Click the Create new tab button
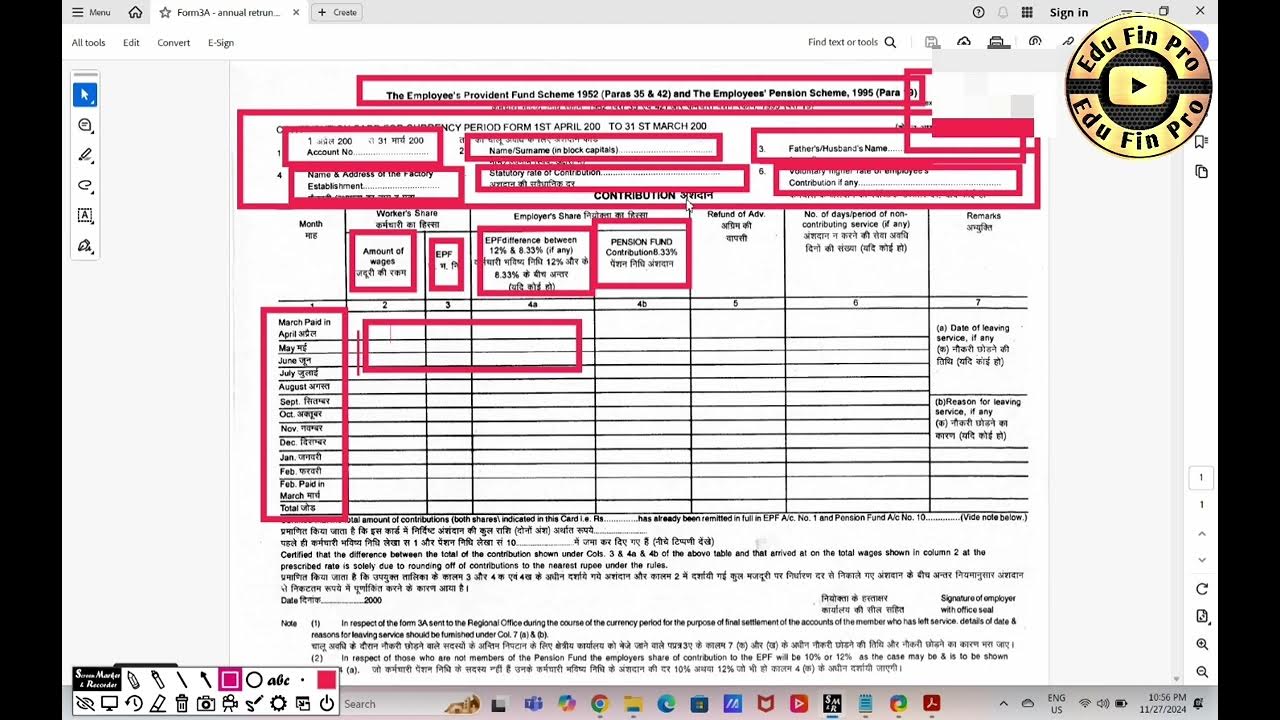1280x720 pixels. [337, 12]
